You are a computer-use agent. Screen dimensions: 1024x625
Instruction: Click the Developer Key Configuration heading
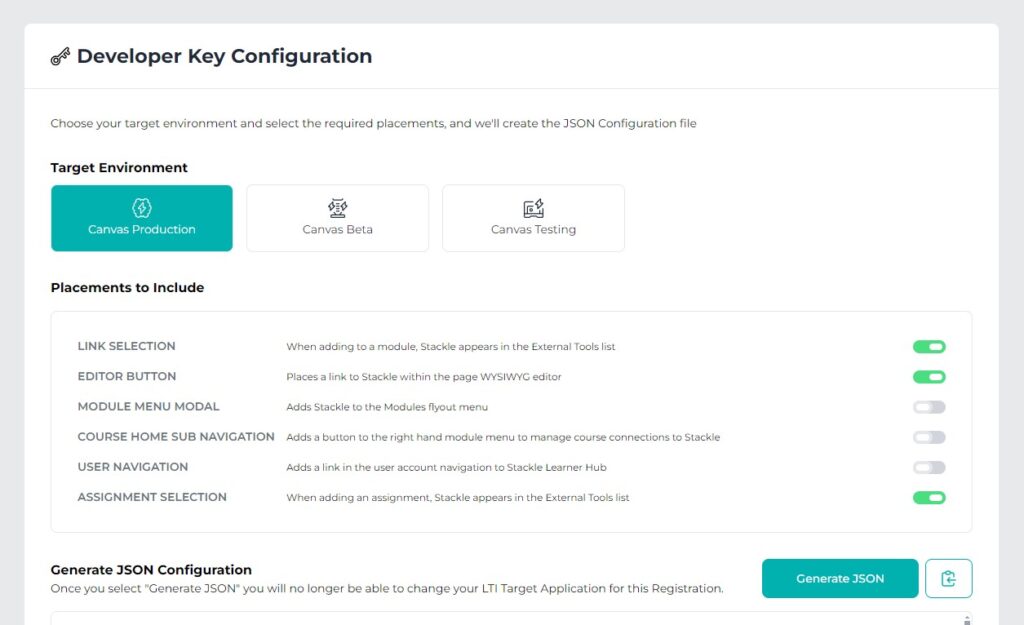tap(223, 56)
